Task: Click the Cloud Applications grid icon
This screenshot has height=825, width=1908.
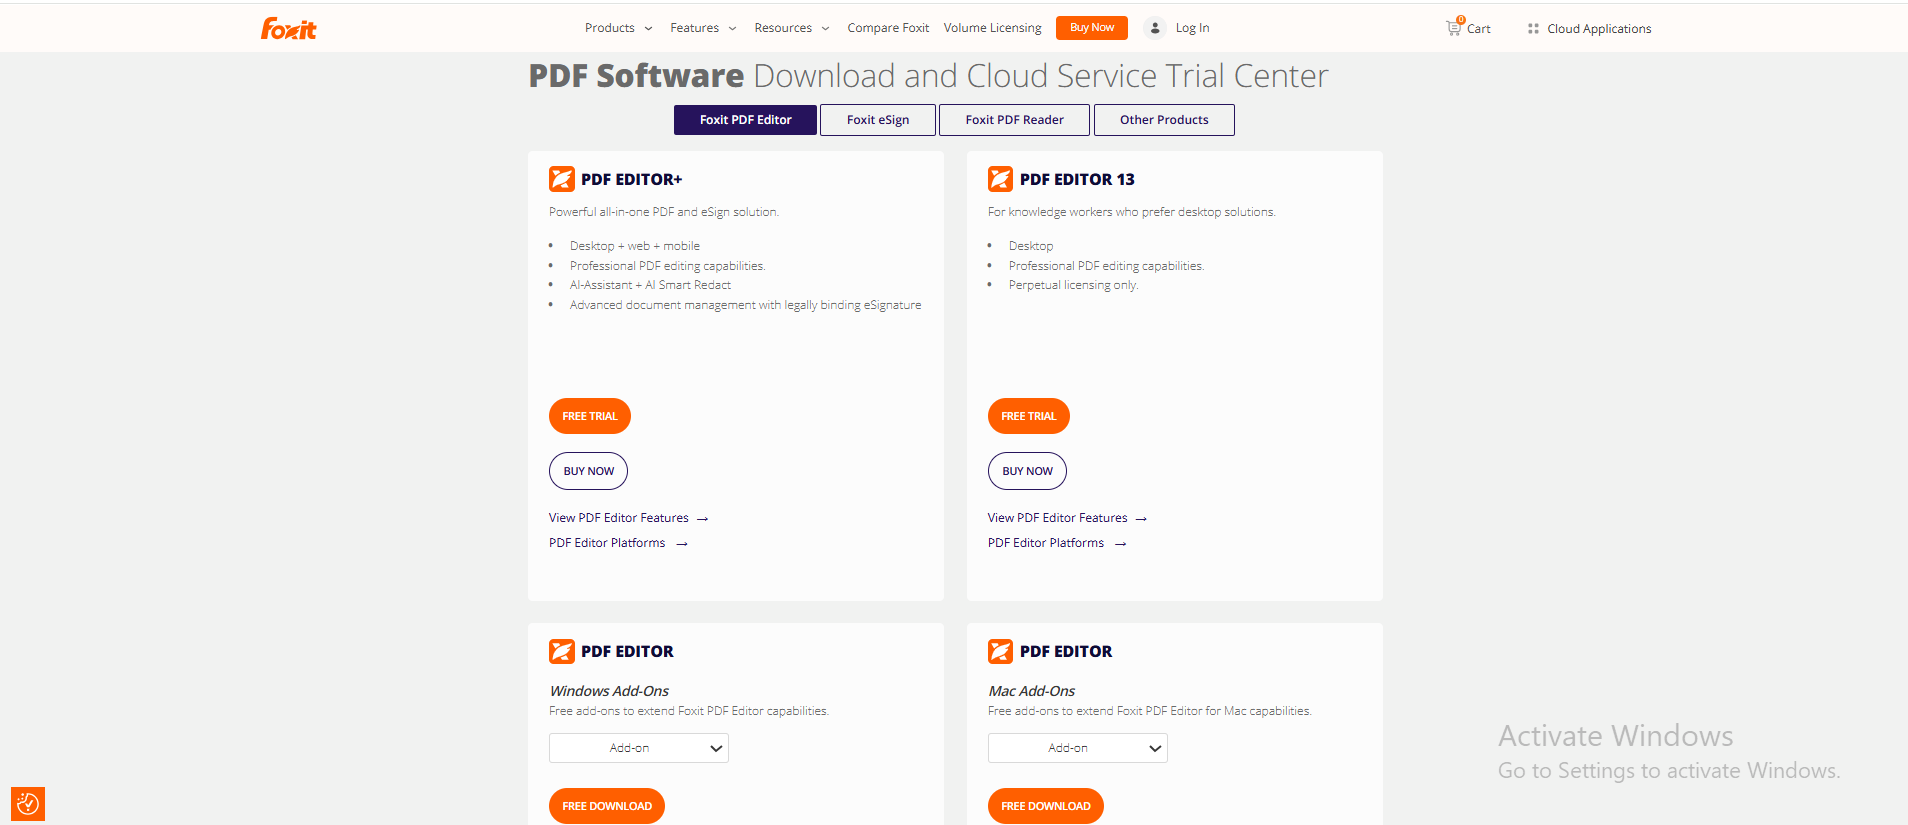Action: 1533,29
